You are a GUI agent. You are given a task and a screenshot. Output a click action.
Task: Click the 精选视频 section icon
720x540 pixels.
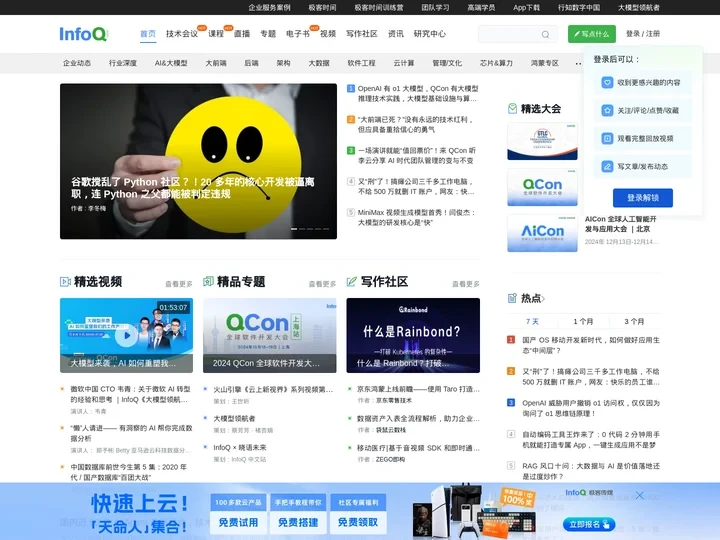point(65,281)
